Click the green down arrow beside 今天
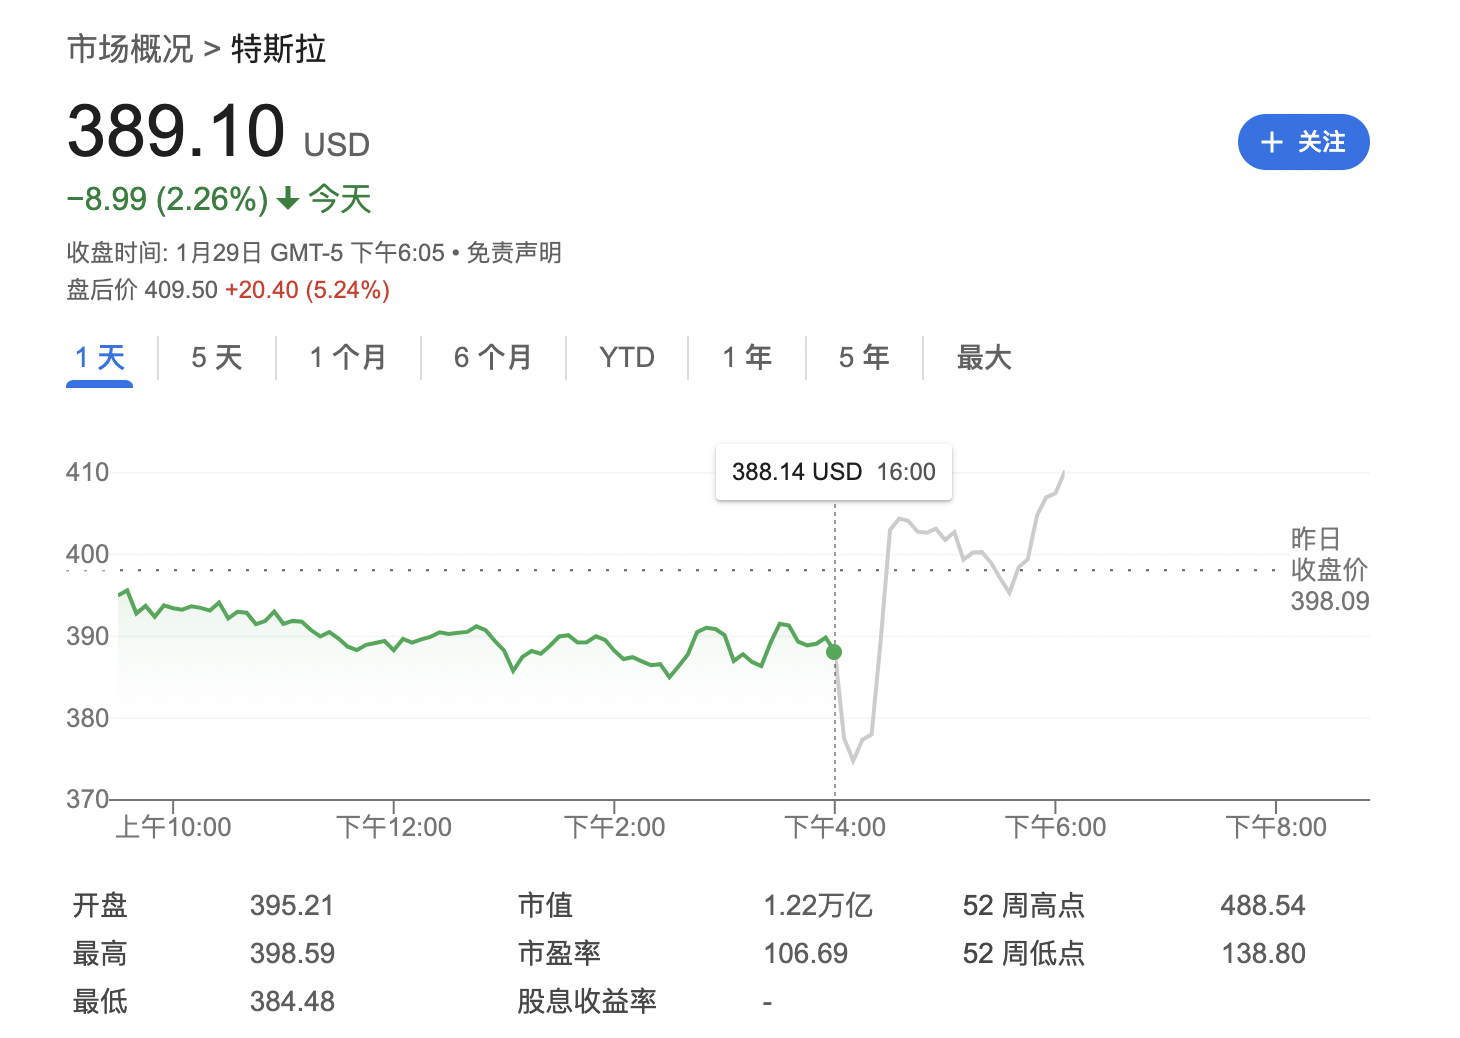This screenshot has height=1038, width=1460. click(x=288, y=199)
